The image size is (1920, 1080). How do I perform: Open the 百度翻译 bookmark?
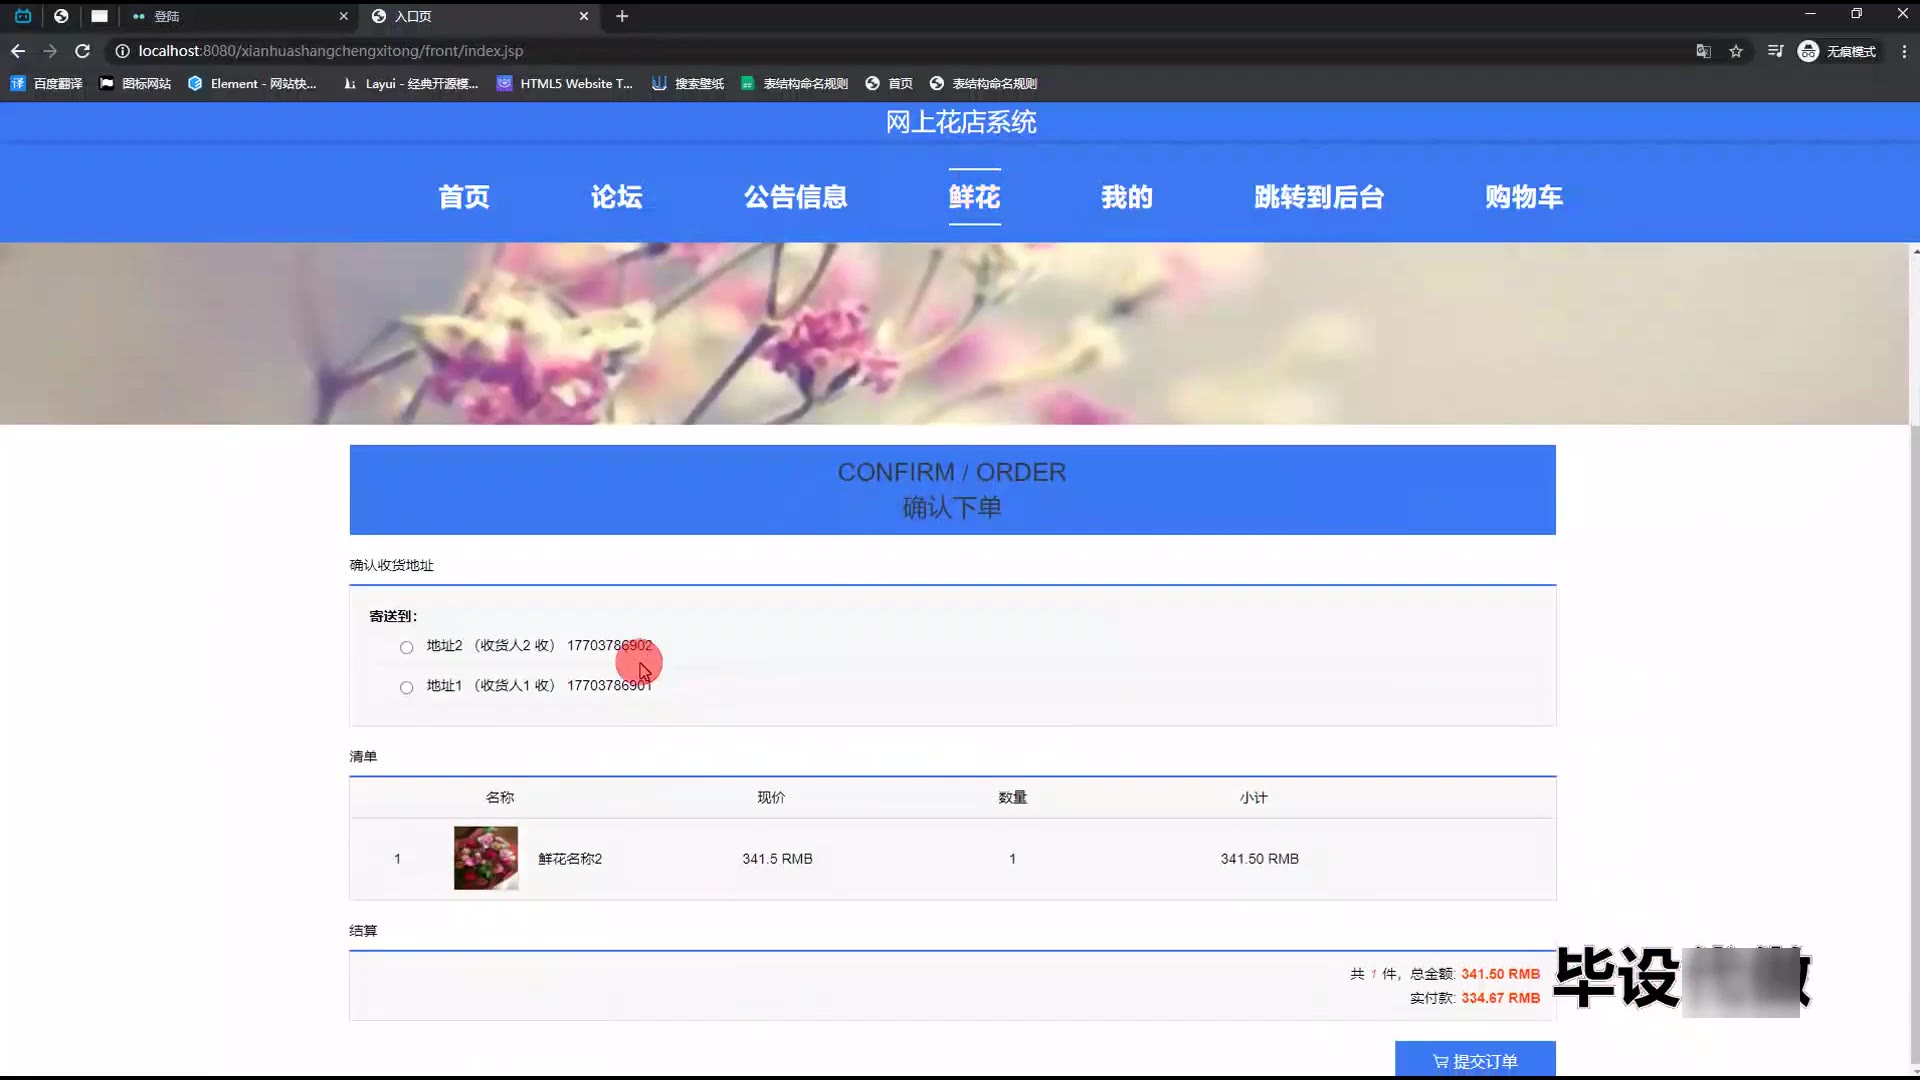click(47, 84)
